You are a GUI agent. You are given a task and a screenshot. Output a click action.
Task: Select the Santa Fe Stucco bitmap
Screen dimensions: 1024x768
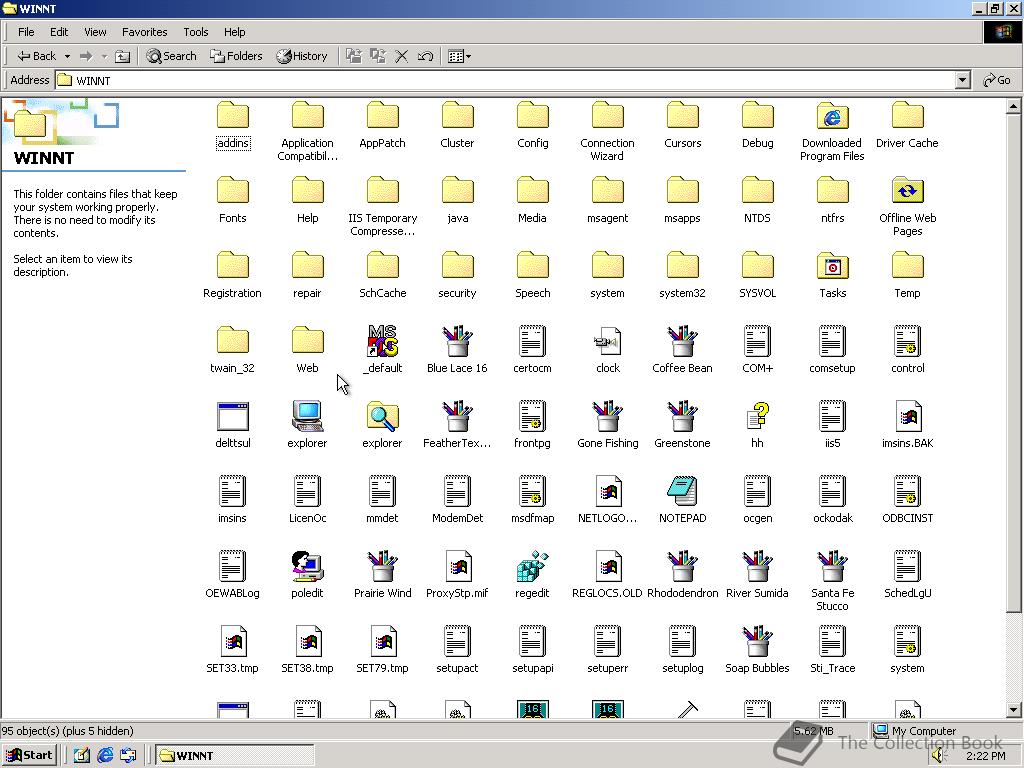[x=833, y=566]
